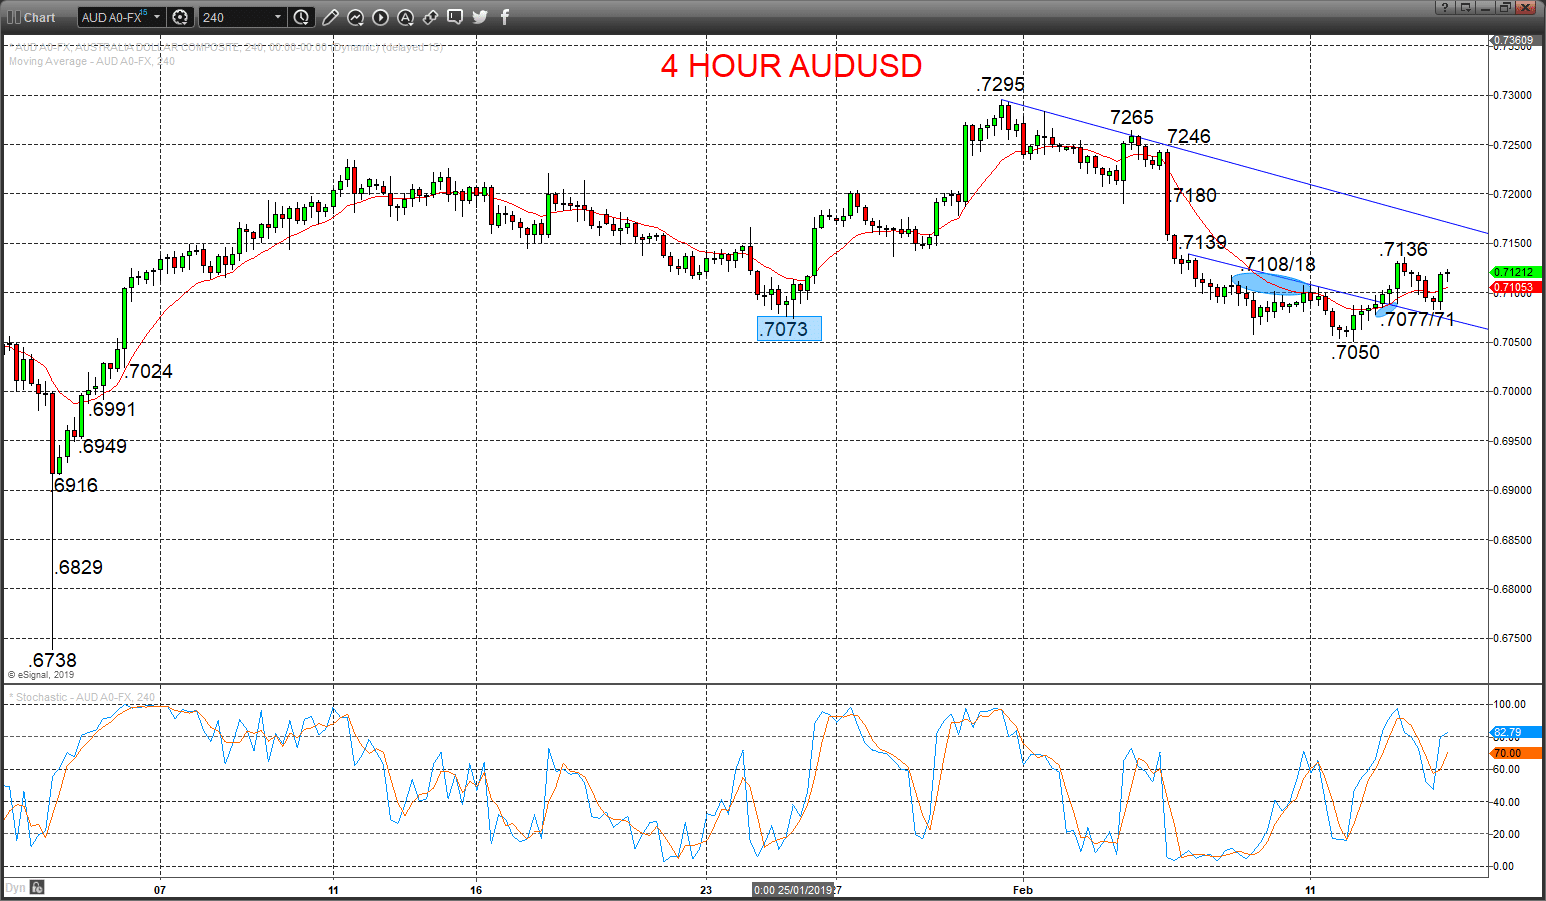This screenshot has height=901, width=1546.
Task: Click the gray 0.73609 cursor price marker
Action: 1515,41
